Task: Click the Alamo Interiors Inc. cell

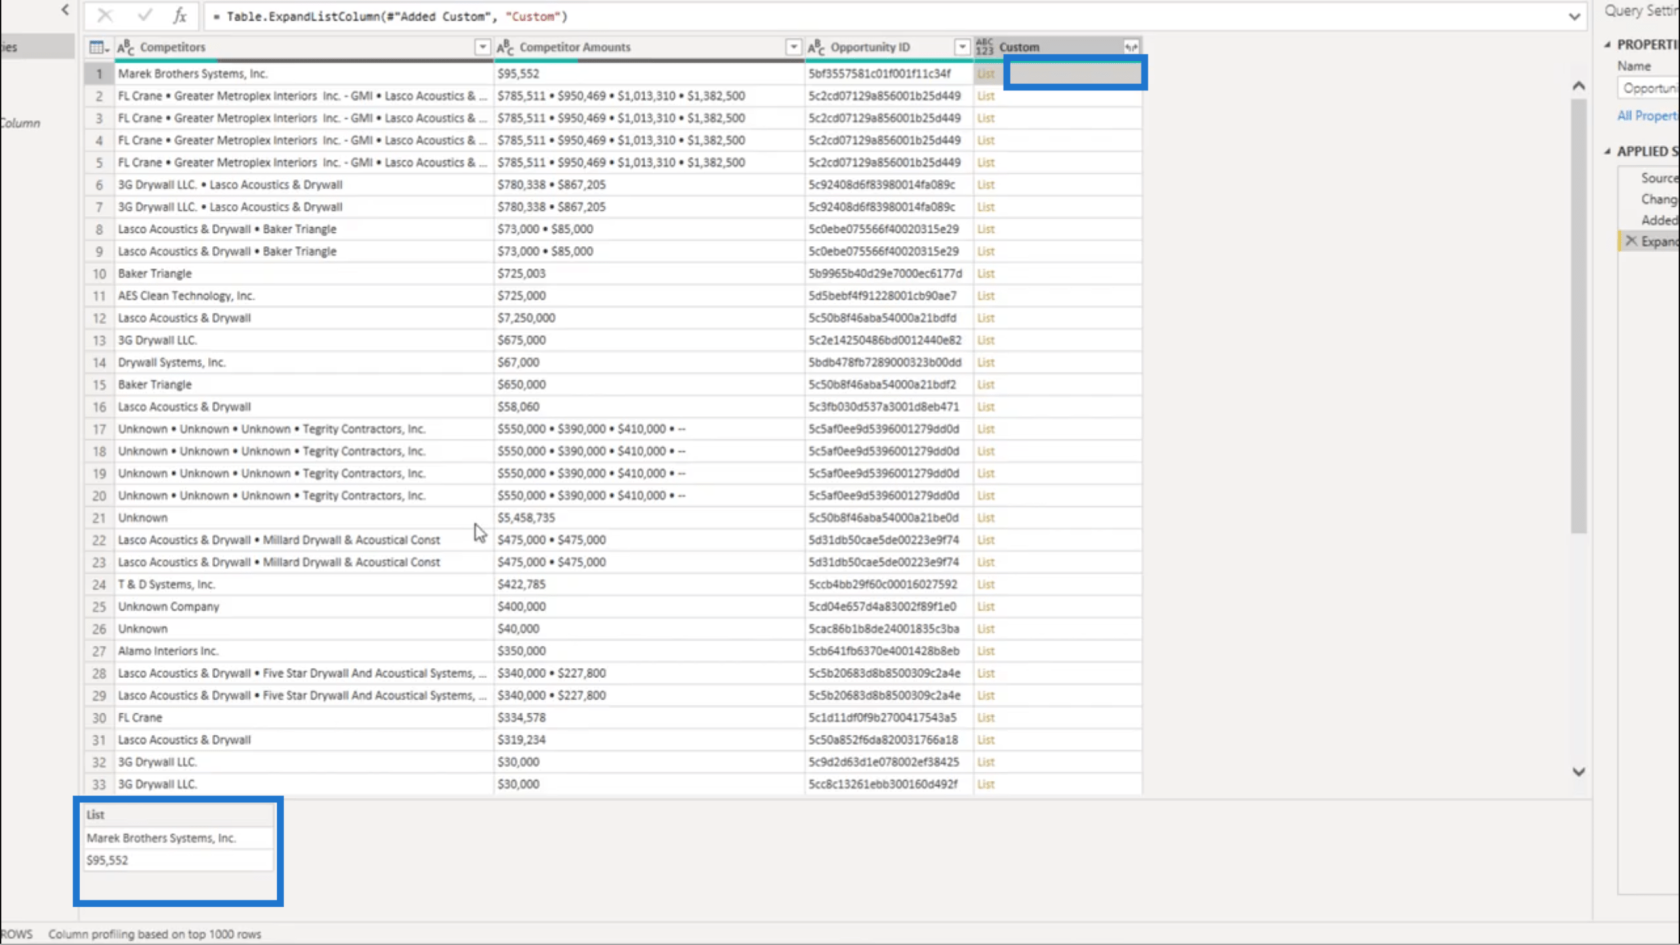Action: [304, 651]
